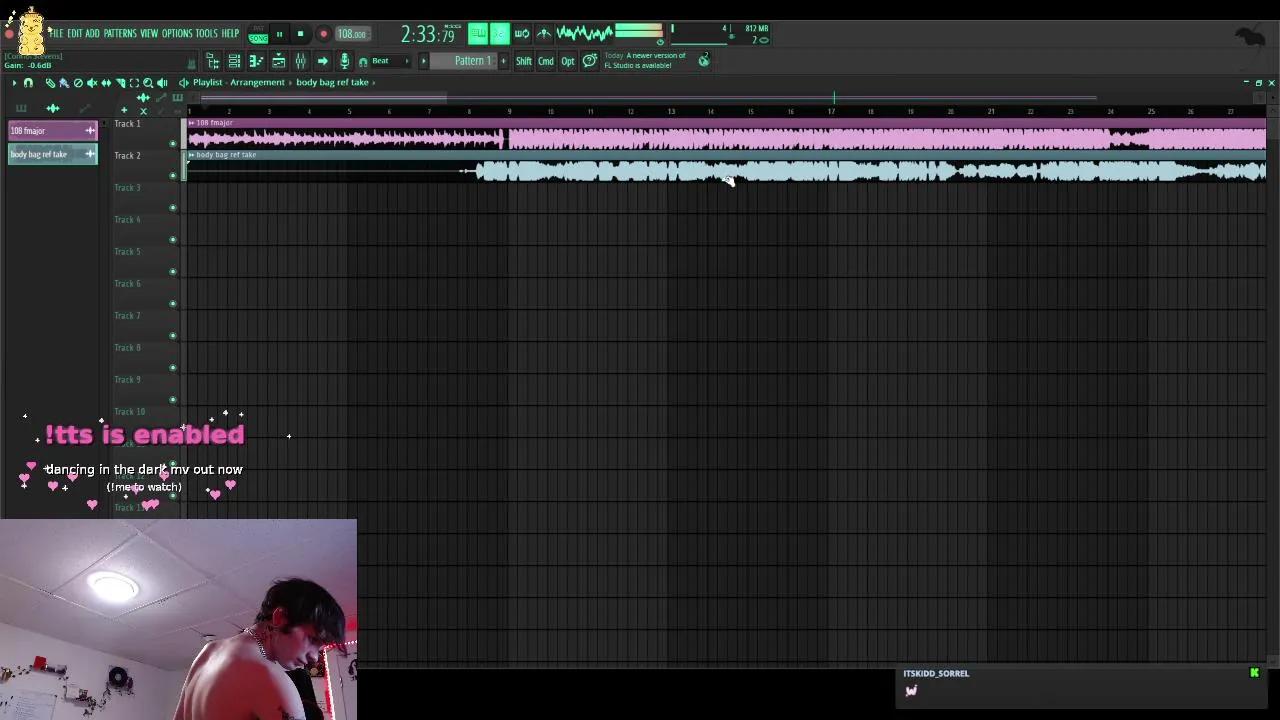Open the OPTIONS menu

tap(177, 33)
